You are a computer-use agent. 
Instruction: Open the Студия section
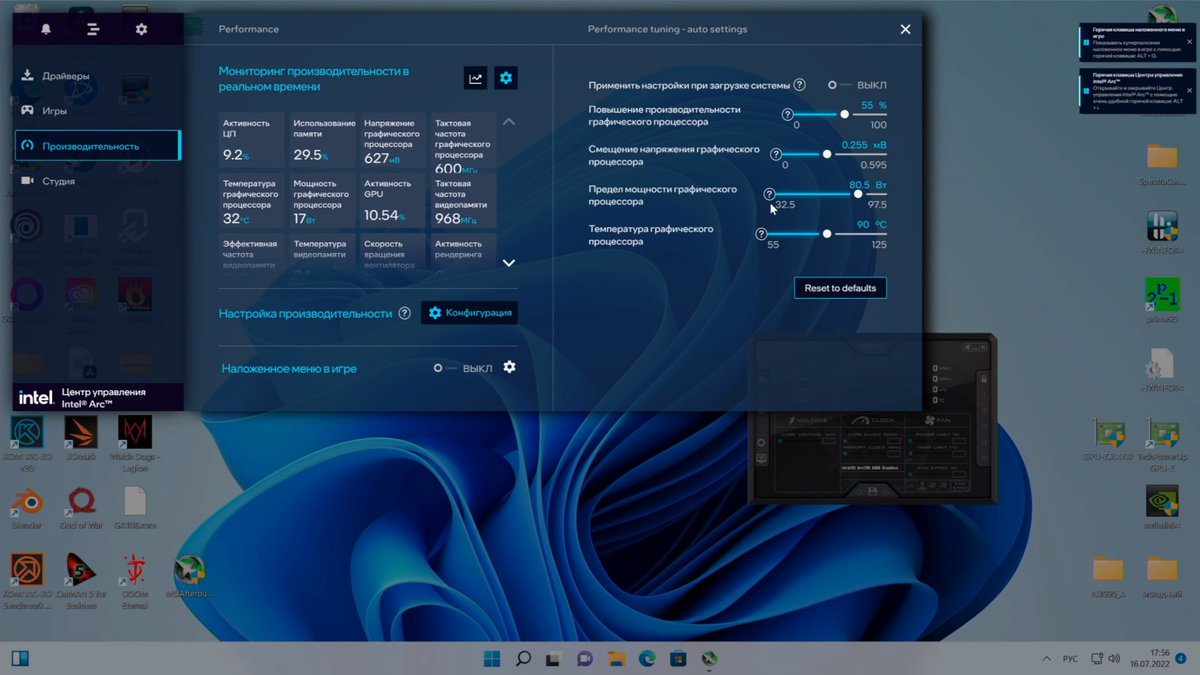58,181
